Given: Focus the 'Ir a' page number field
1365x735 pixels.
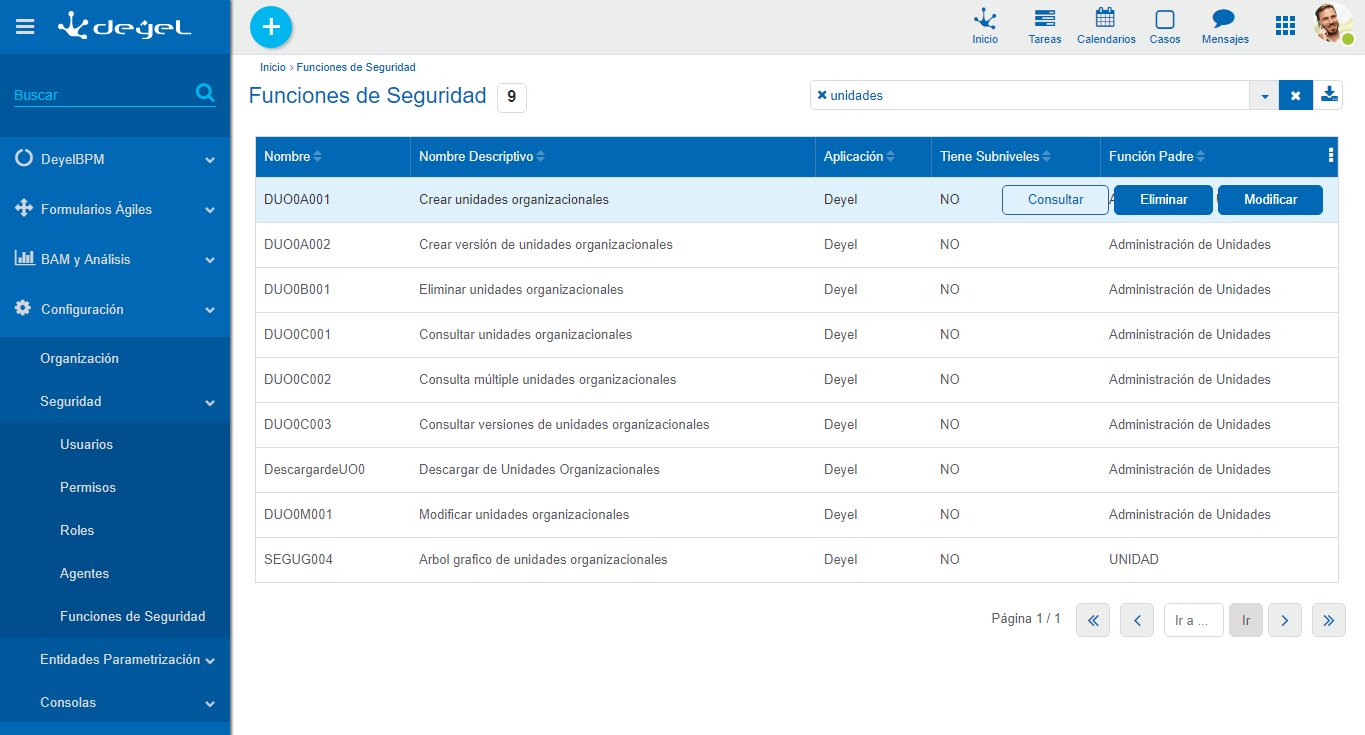Looking at the screenshot, I should tap(1194, 620).
